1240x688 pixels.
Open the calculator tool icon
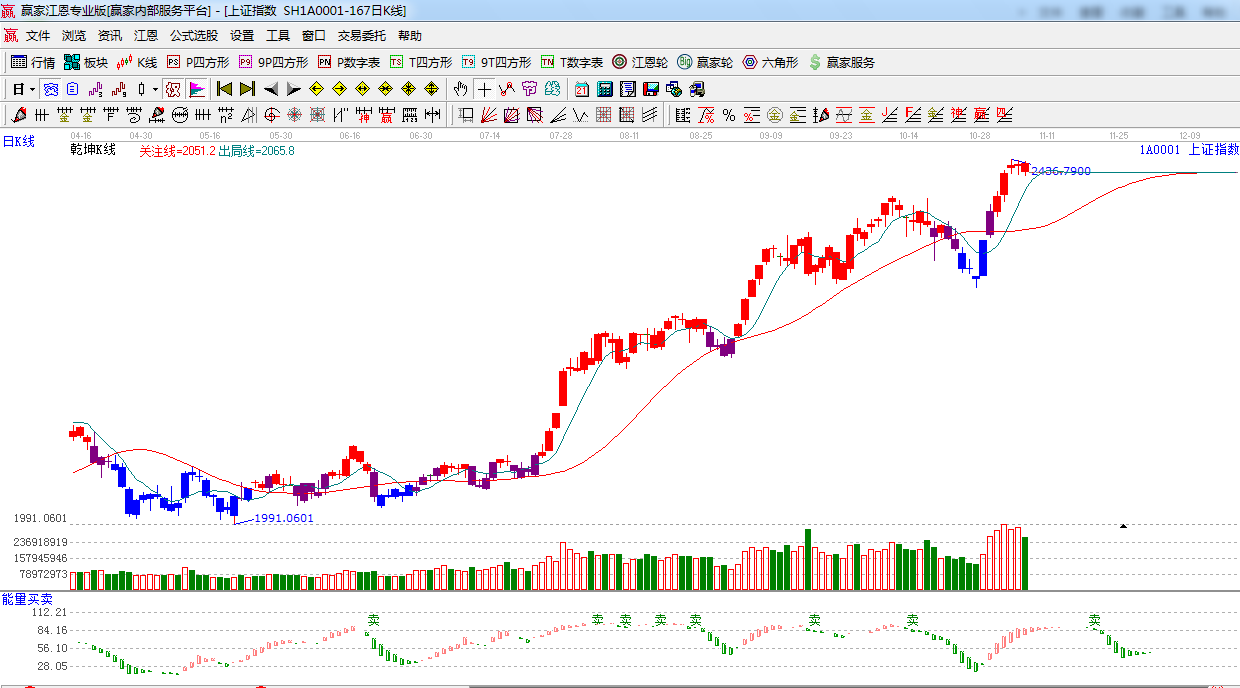(x=604, y=89)
